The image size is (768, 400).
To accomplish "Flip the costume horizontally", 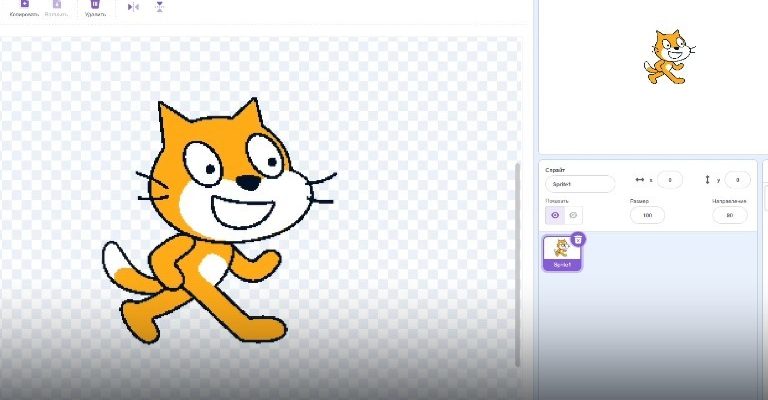I will coord(133,6).
